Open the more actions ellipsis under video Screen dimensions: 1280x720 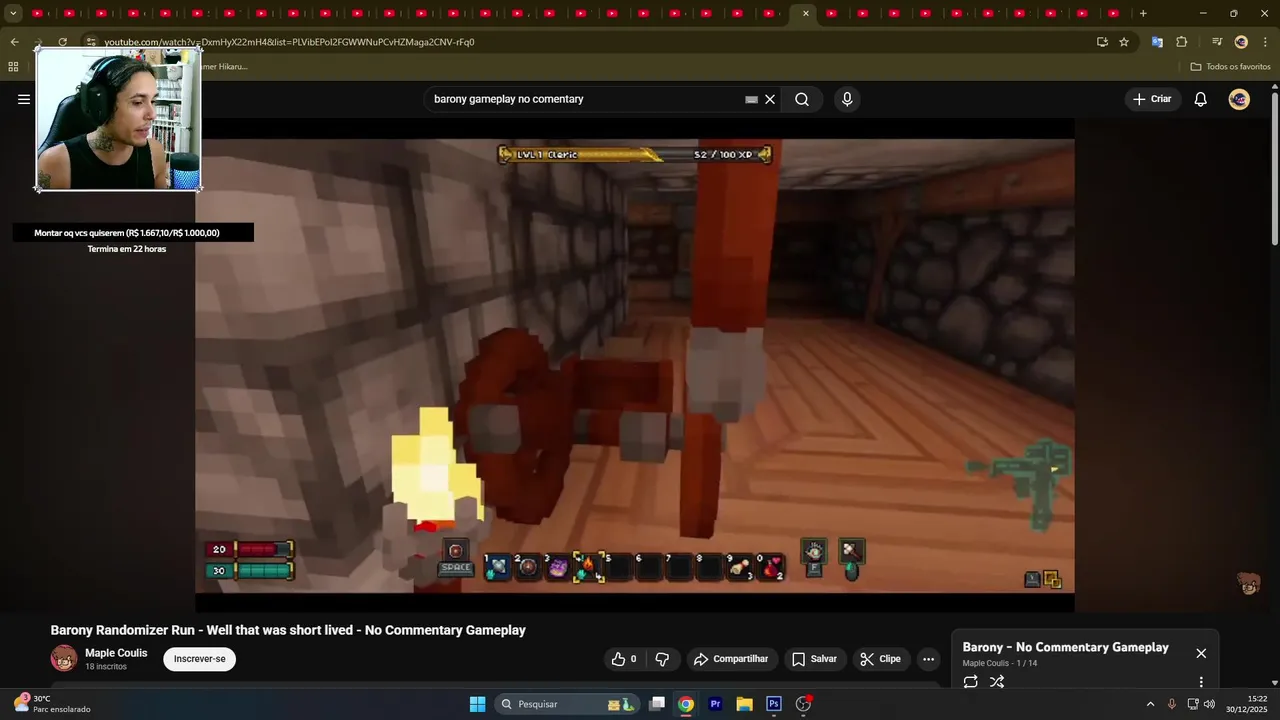point(929,659)
